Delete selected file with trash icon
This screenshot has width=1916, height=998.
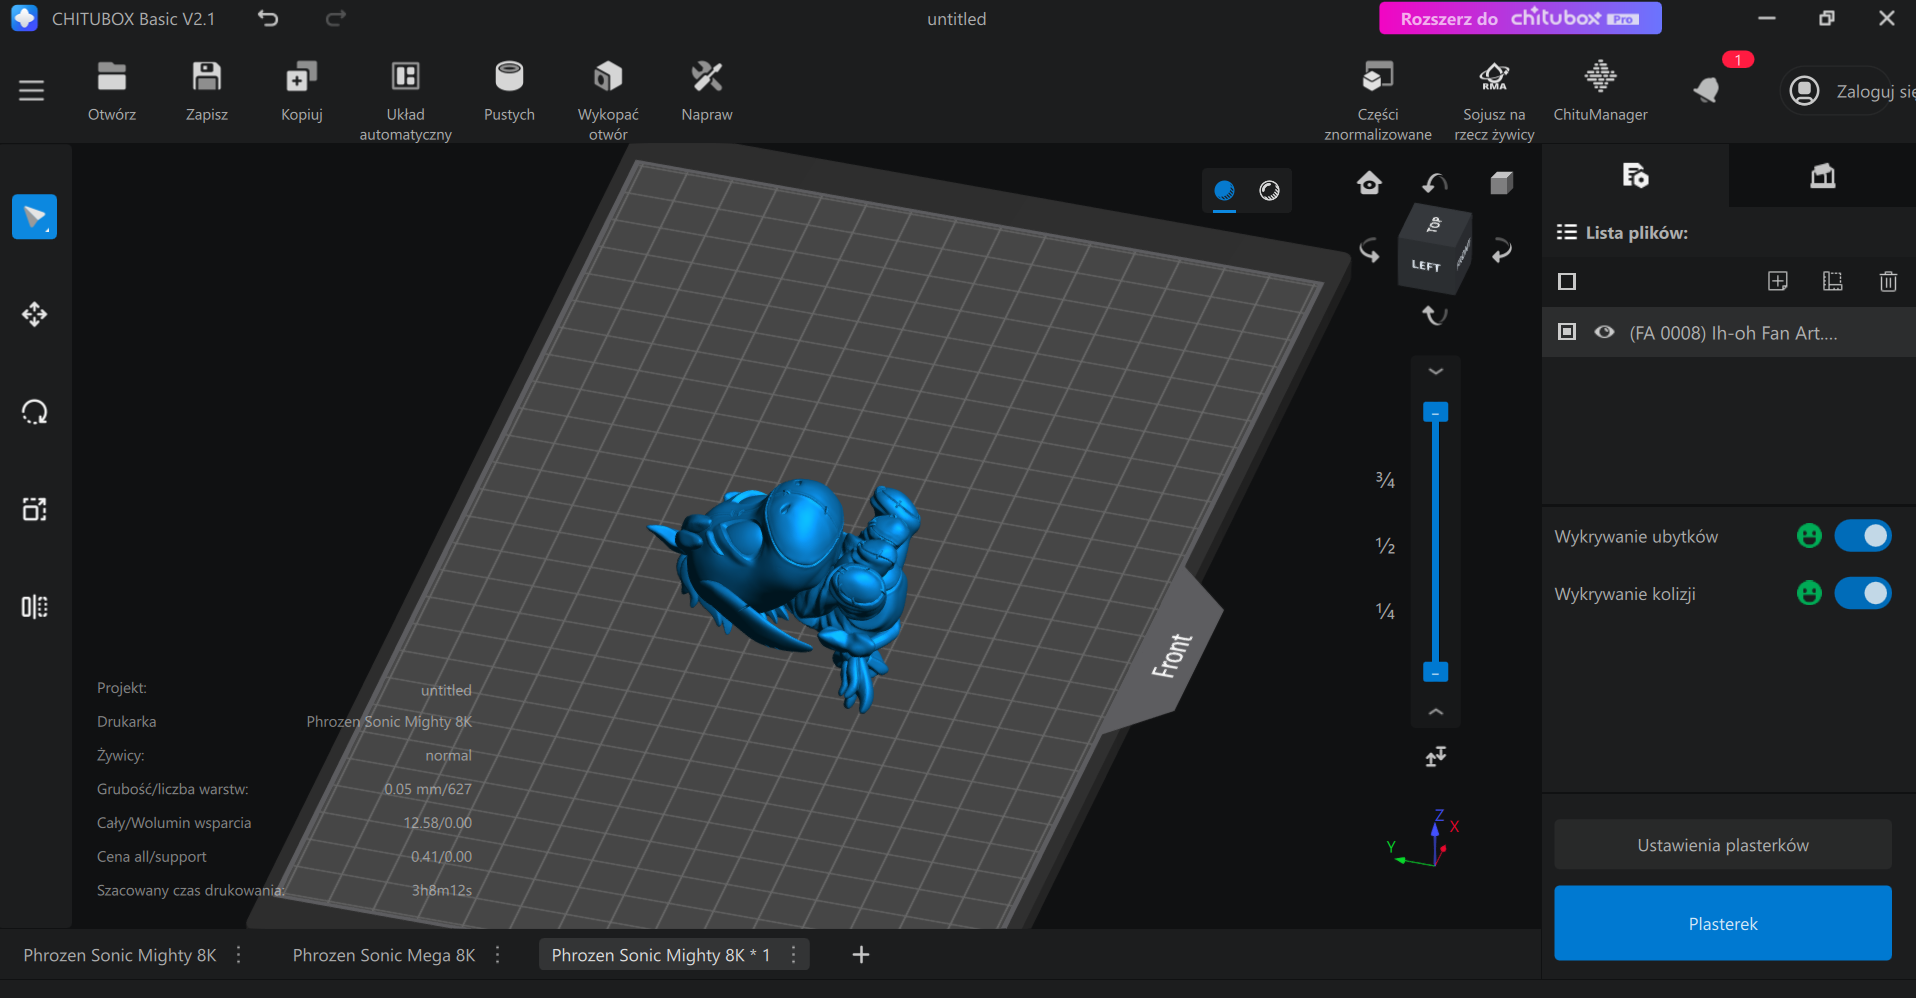point(1888,282)
